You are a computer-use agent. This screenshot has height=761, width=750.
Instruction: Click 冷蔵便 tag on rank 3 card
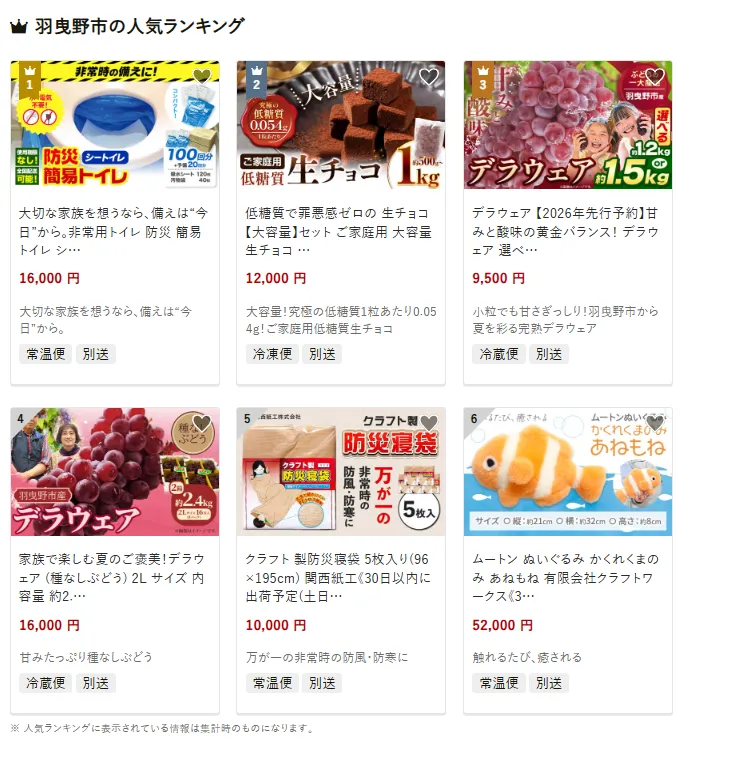click(x=499, y=354)
